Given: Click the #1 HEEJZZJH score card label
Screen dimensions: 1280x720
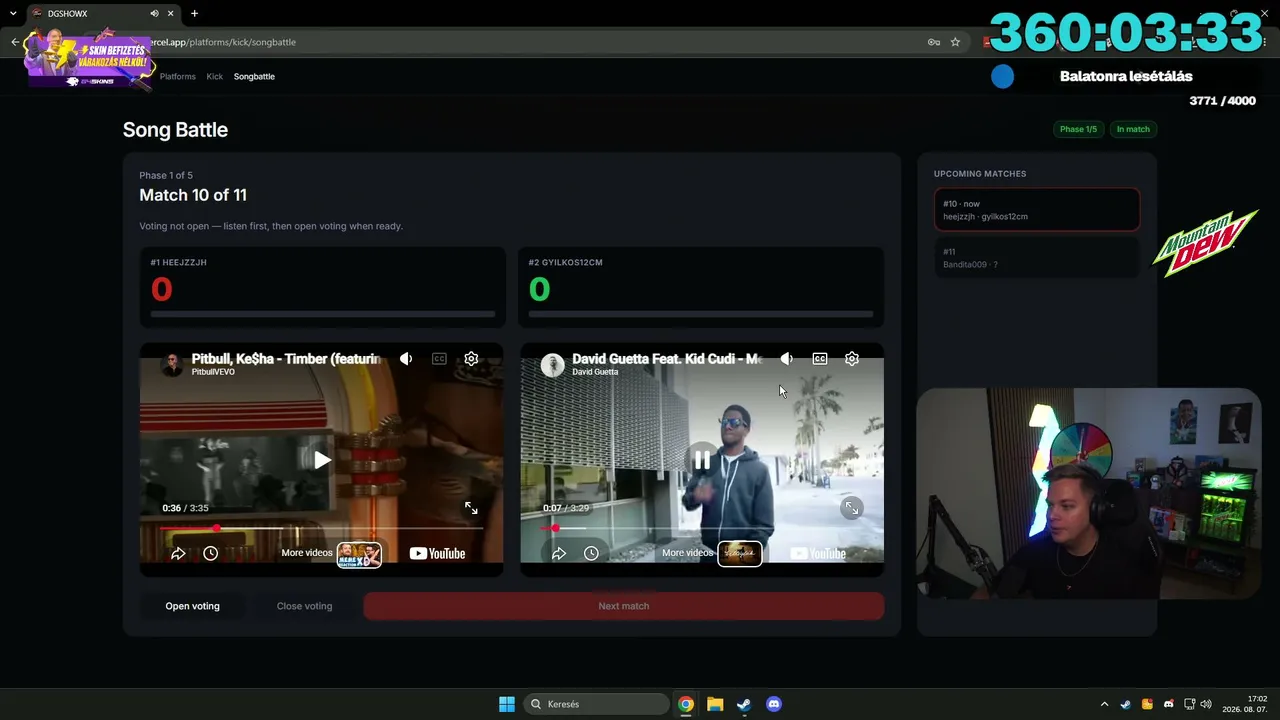Looking at the screenshot, I should (x=179, y=262).
